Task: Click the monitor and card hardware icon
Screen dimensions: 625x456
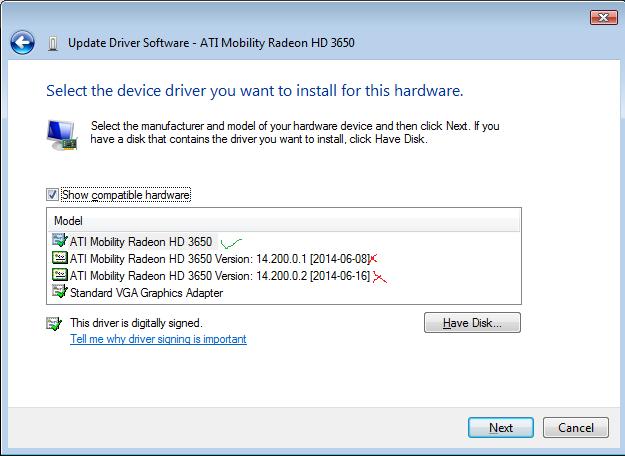Action: tap(62, 135)
